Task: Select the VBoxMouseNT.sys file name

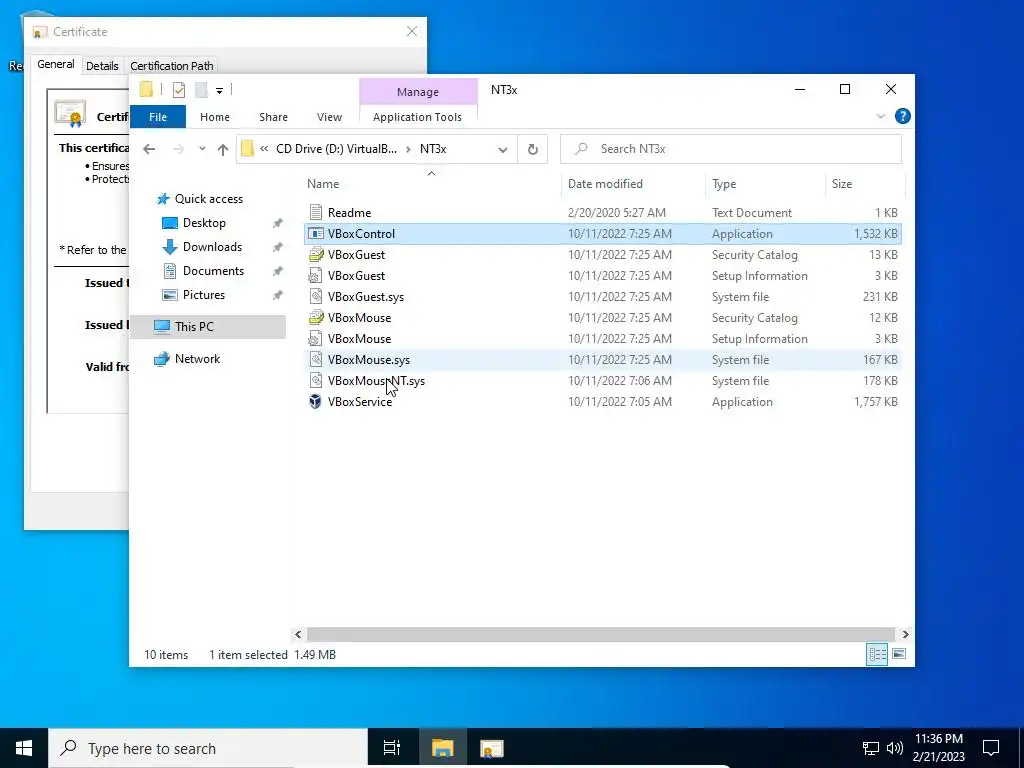Action: pos(376,381)
